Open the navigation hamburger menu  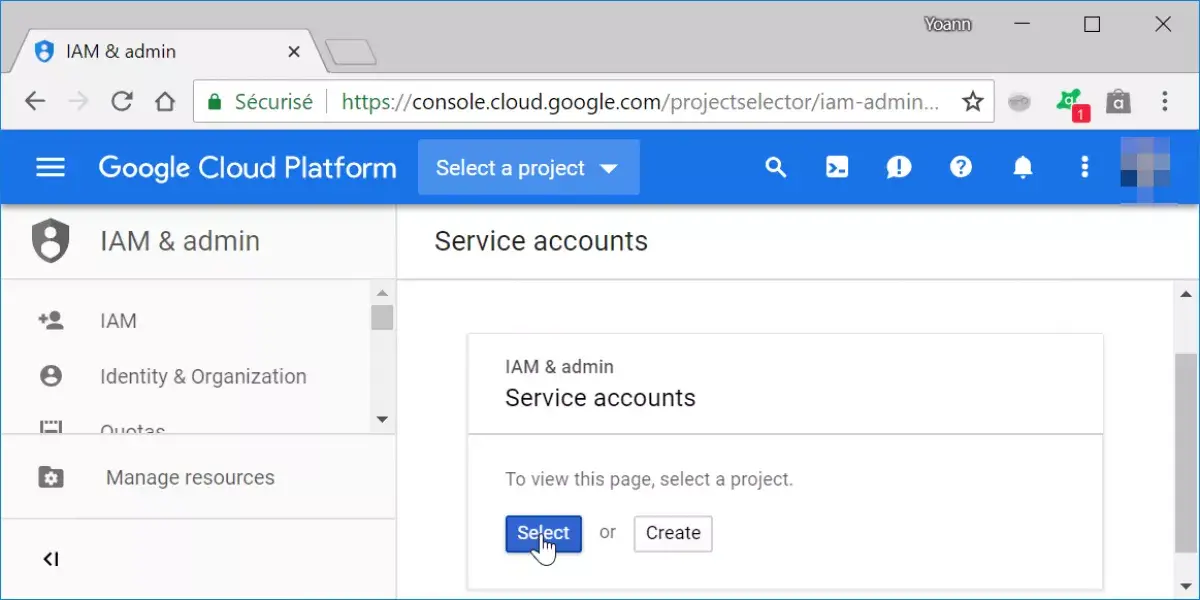tap(50, 167)
